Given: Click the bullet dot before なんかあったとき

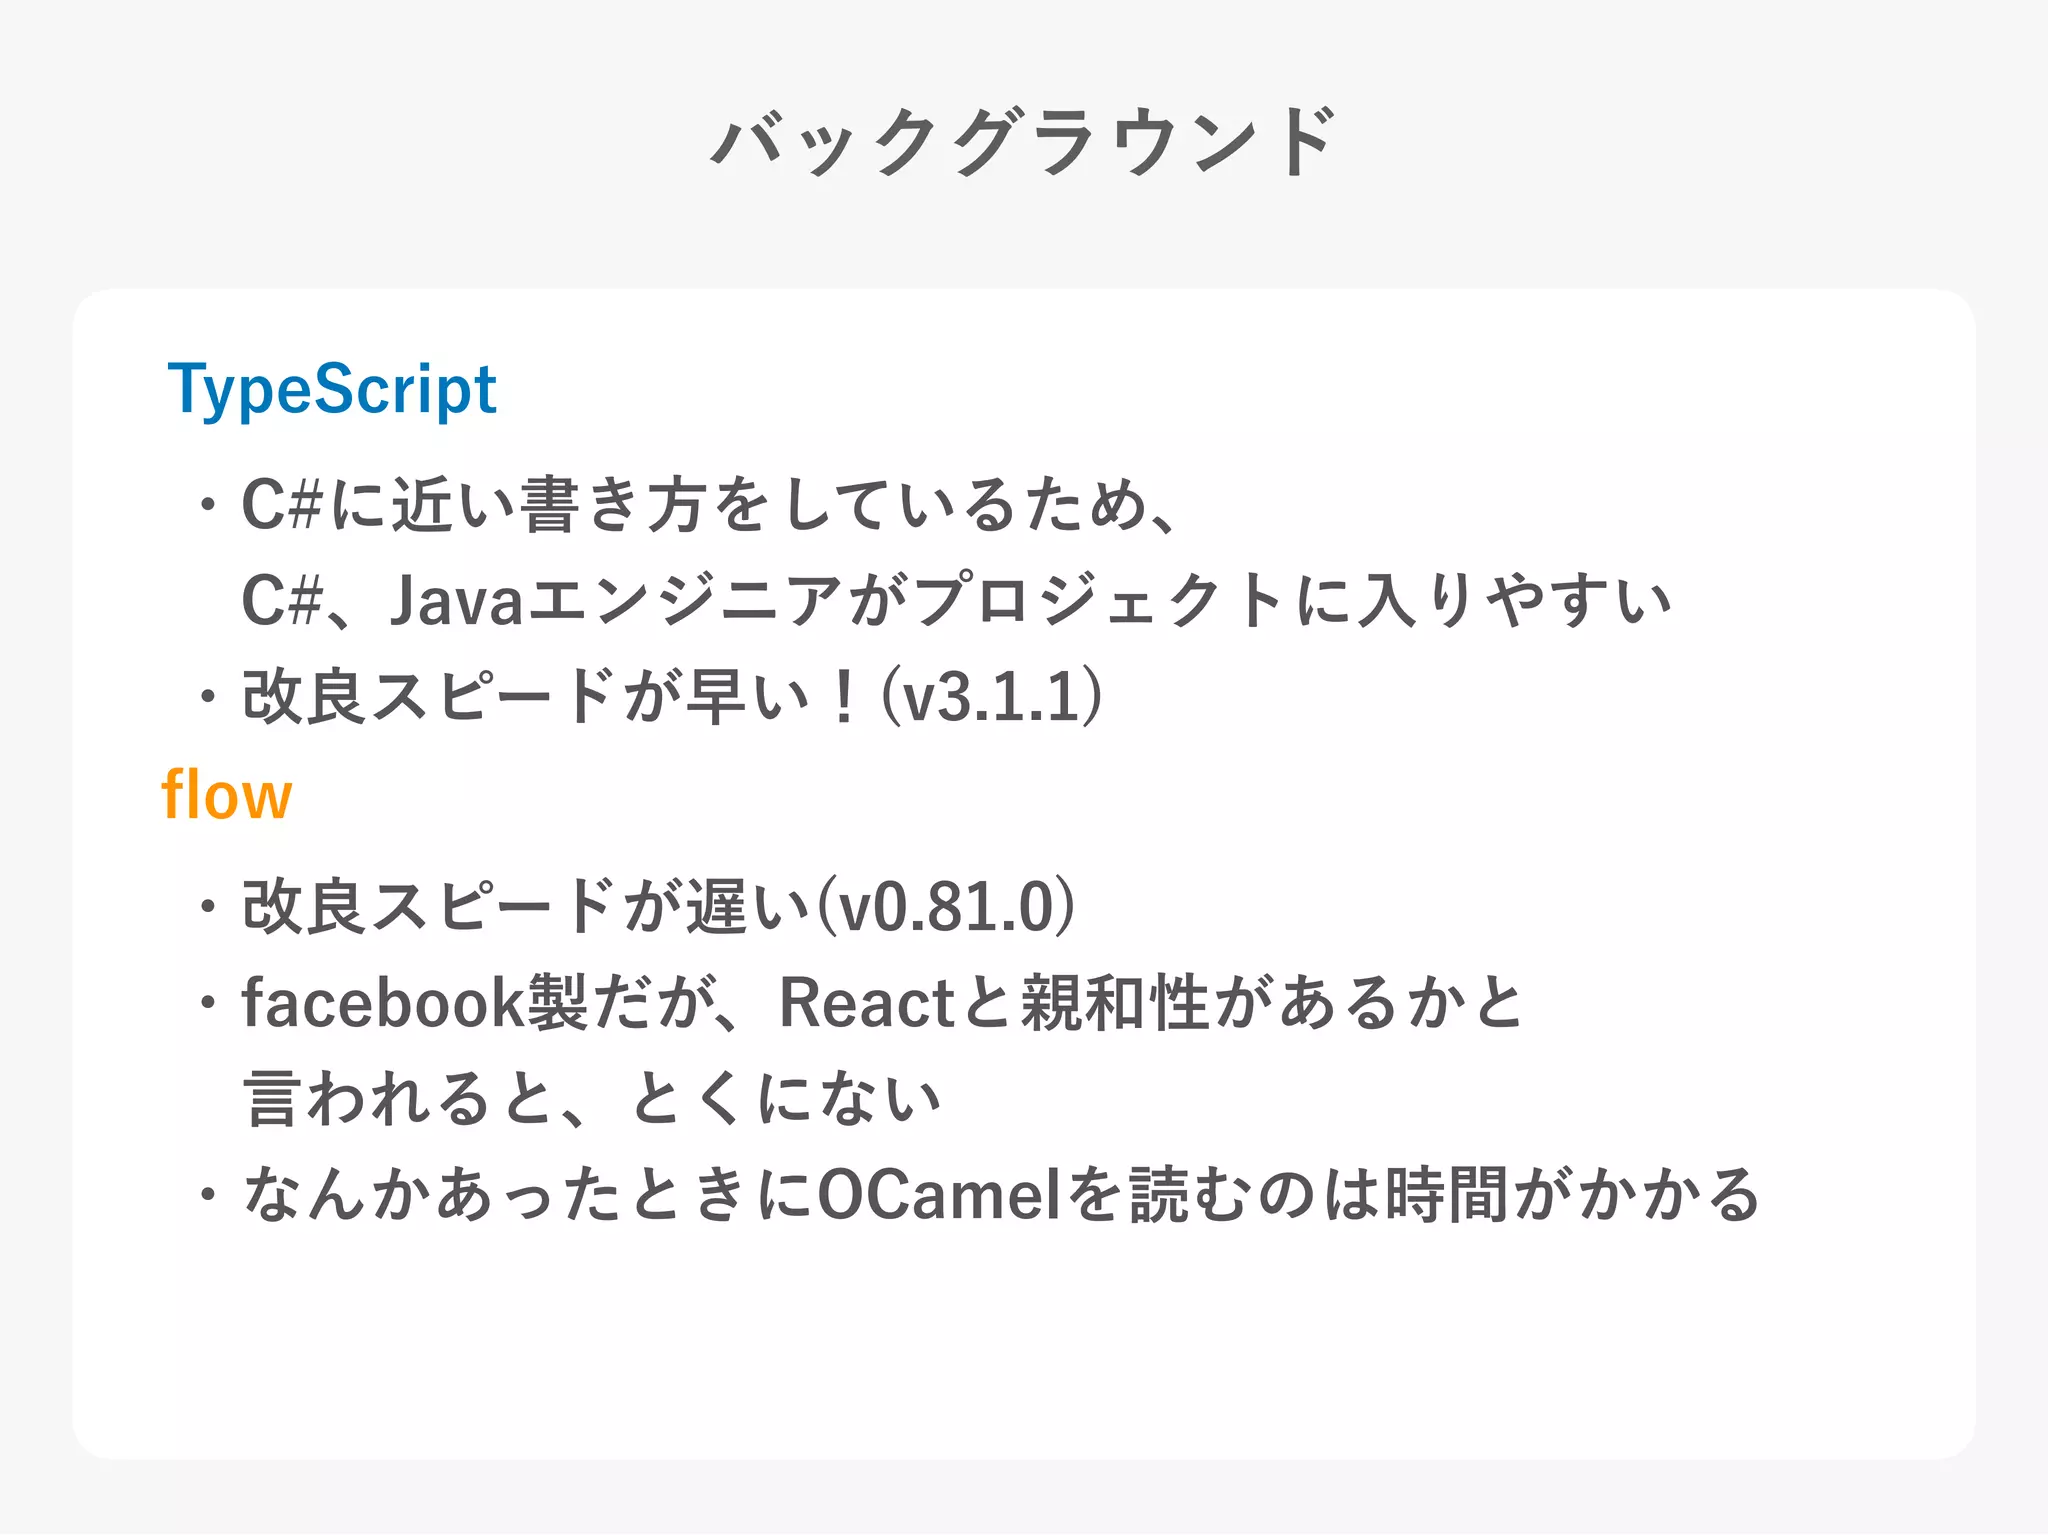Looking at the screenshot, I should pos(207,1195).
